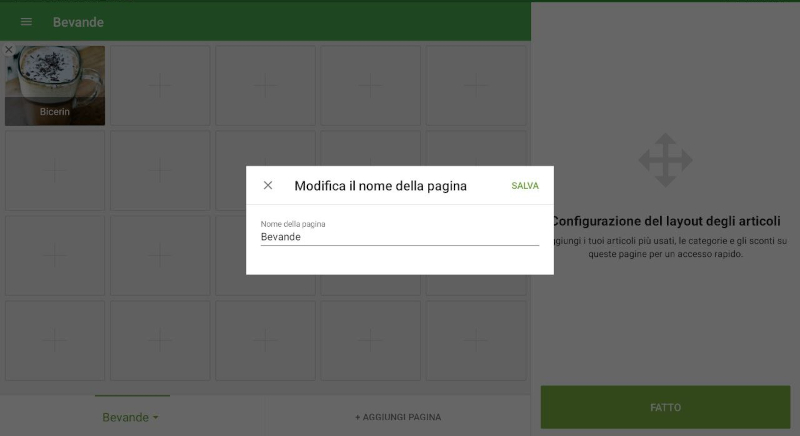The image size is (800, 436).
Task: Save the page name with SALVA
Action: [x=525, y=186]
